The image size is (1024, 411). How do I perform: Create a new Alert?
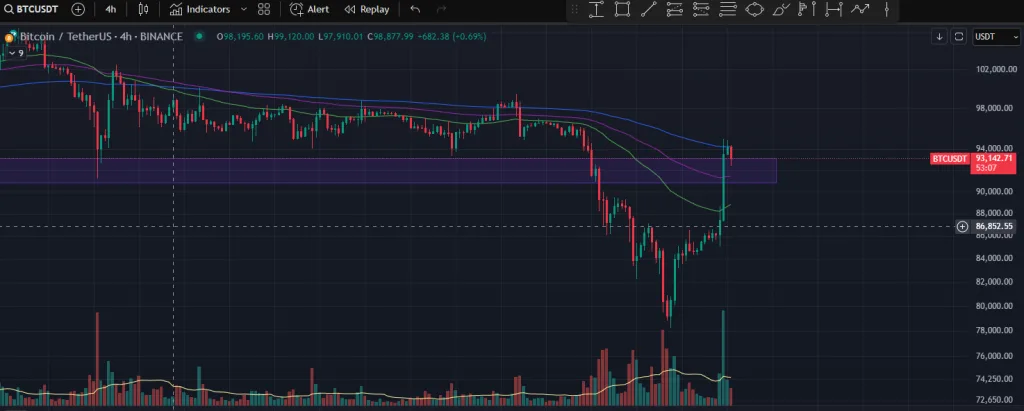[309, 9]
